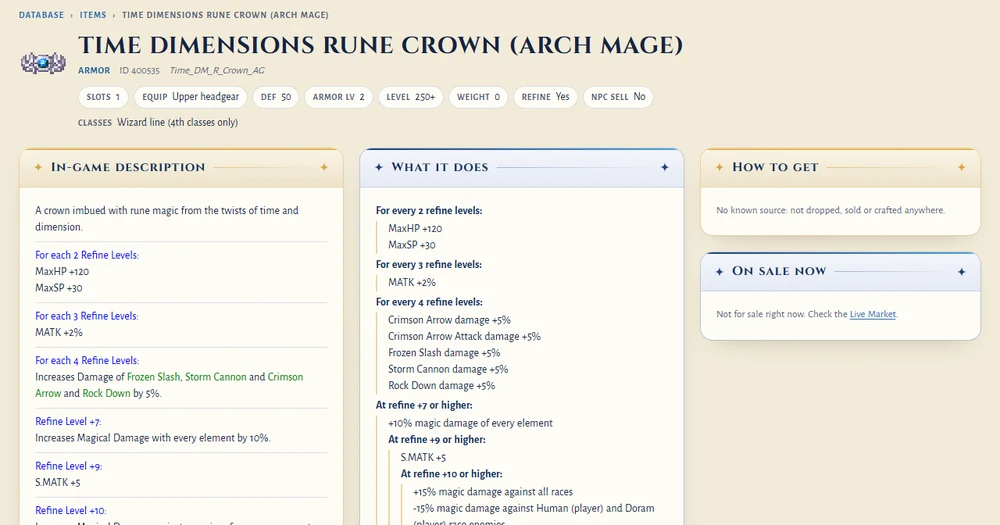Click the 'No known source' text
Screen dimensions: 1000x525
pos(830,210)
